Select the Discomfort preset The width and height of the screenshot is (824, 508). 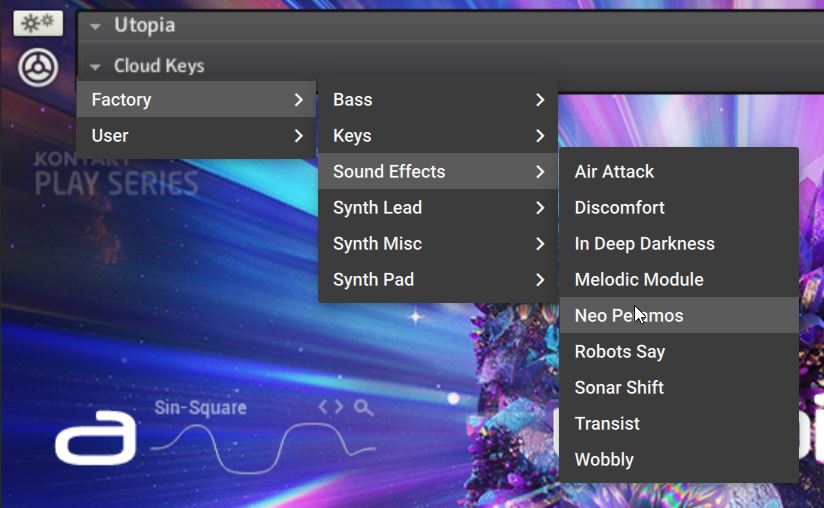coord(679,208)
